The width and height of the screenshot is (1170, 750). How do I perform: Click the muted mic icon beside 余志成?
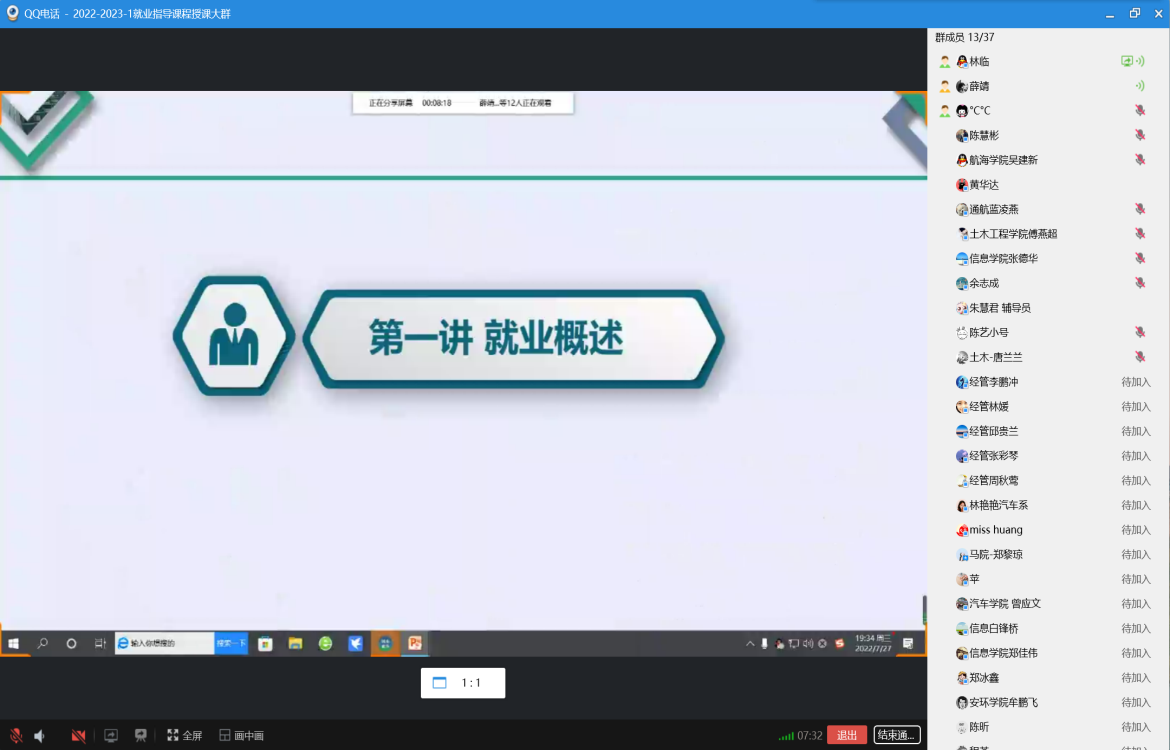tap(1139, 283)
